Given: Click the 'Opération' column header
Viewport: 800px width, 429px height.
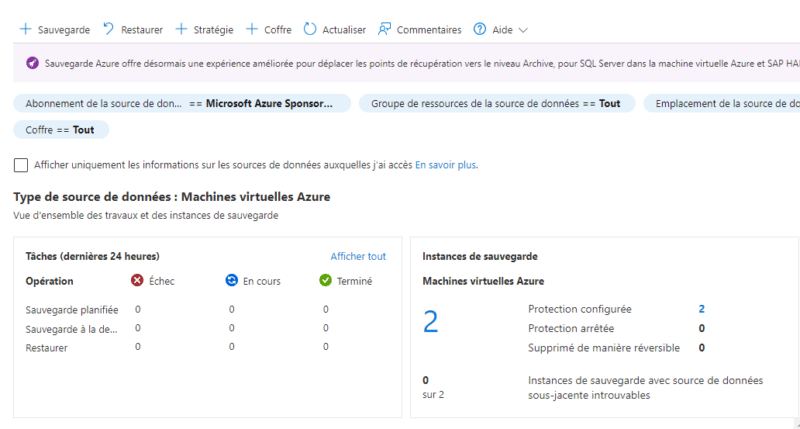Looking at the screenshot, I should coord(49,281).
